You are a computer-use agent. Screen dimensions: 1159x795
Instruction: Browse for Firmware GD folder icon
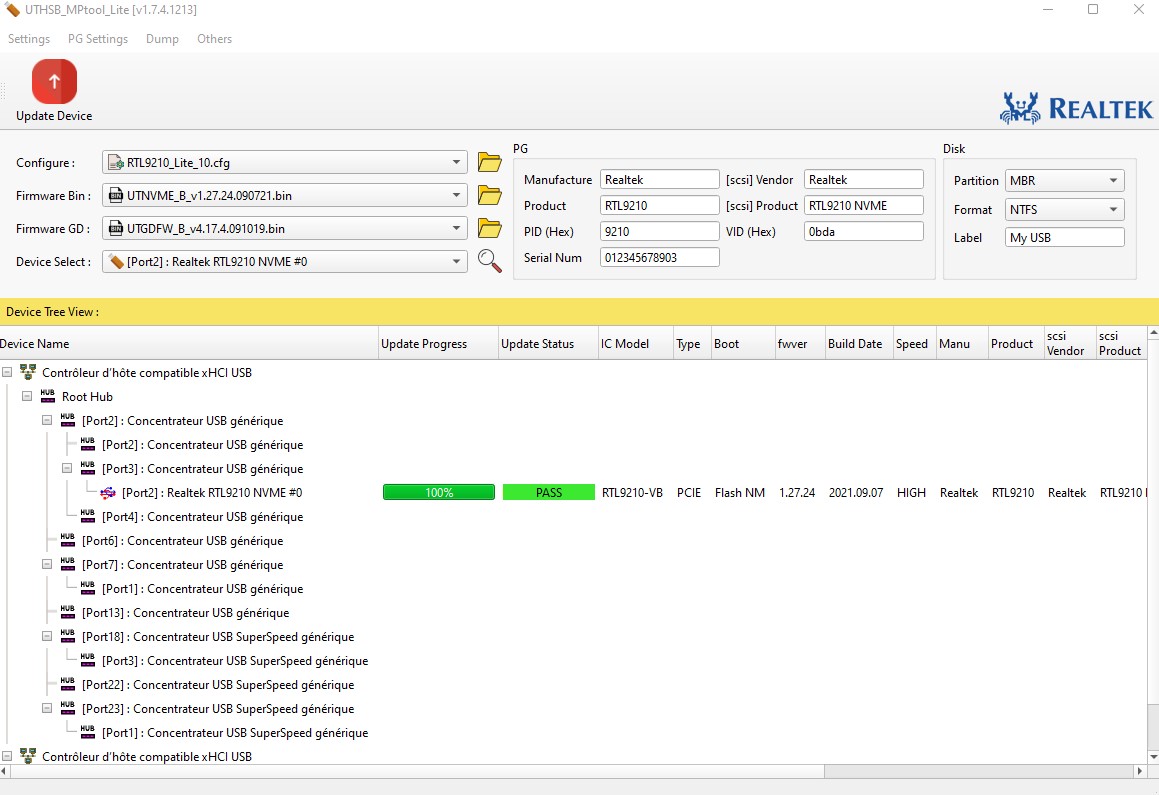coord(489,228)
